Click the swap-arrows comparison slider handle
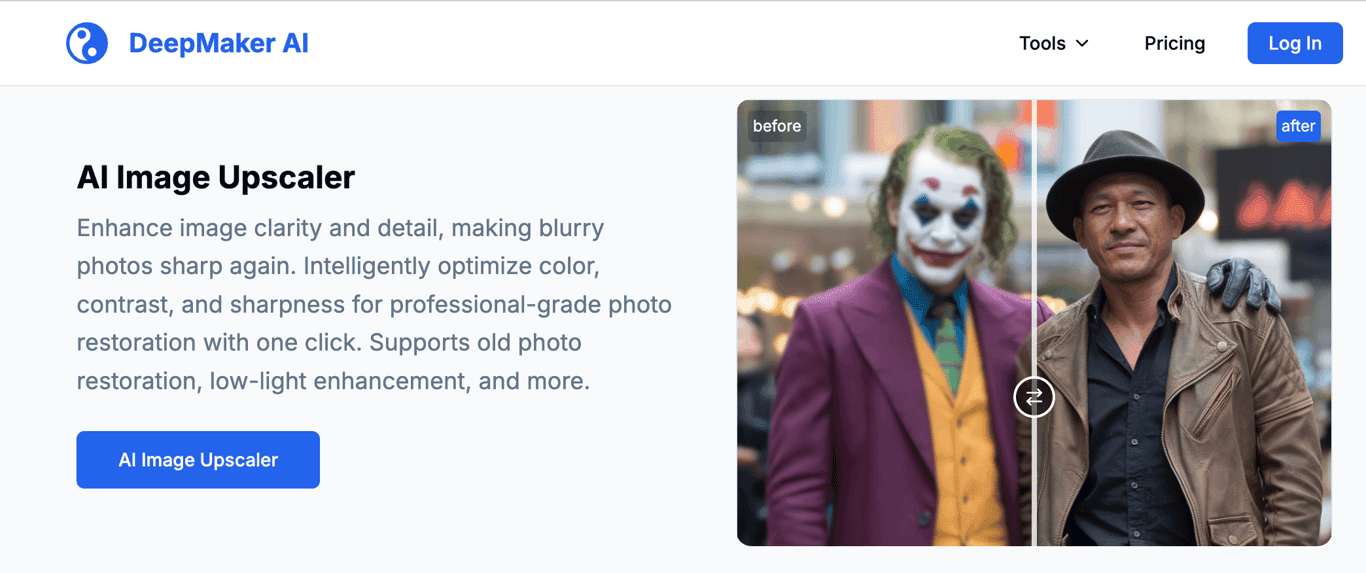The height and width of the screenshot is (573, 1366). 1034,397
